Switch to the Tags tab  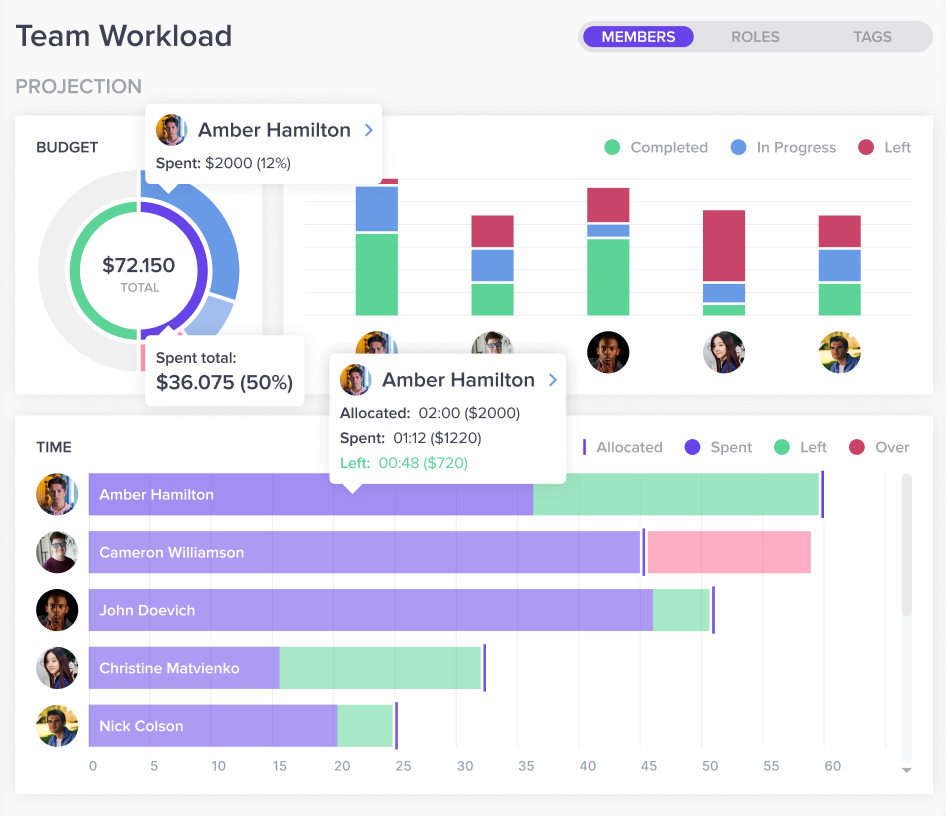point(872,37)
